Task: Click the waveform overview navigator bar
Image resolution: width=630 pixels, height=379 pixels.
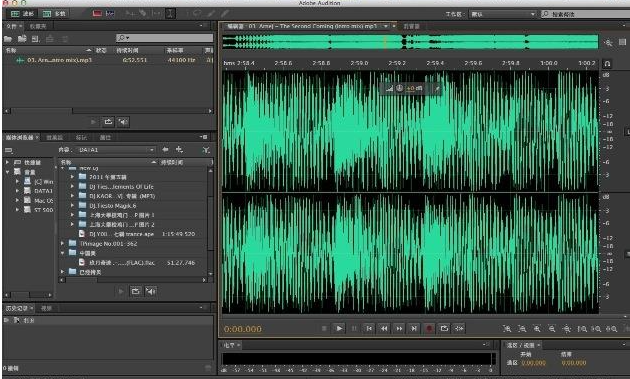Action: pos(411,42)
